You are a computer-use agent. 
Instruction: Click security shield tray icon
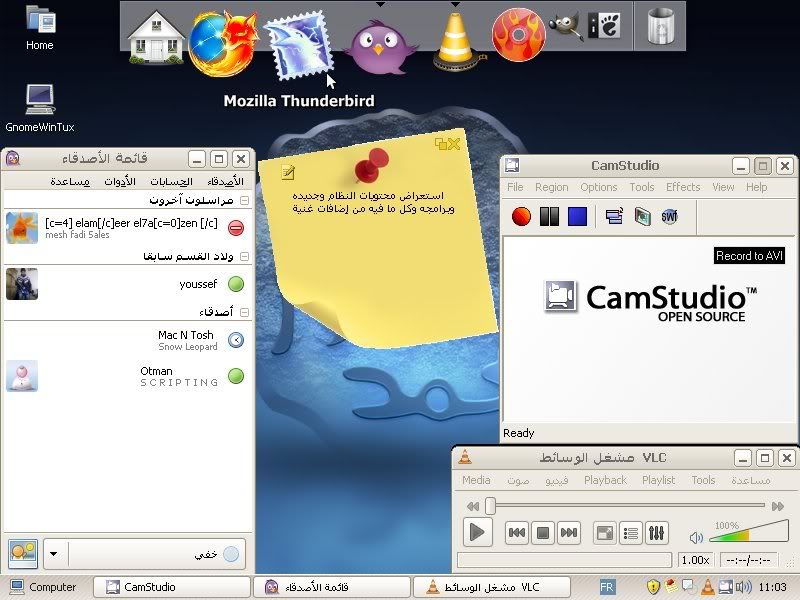653,587
